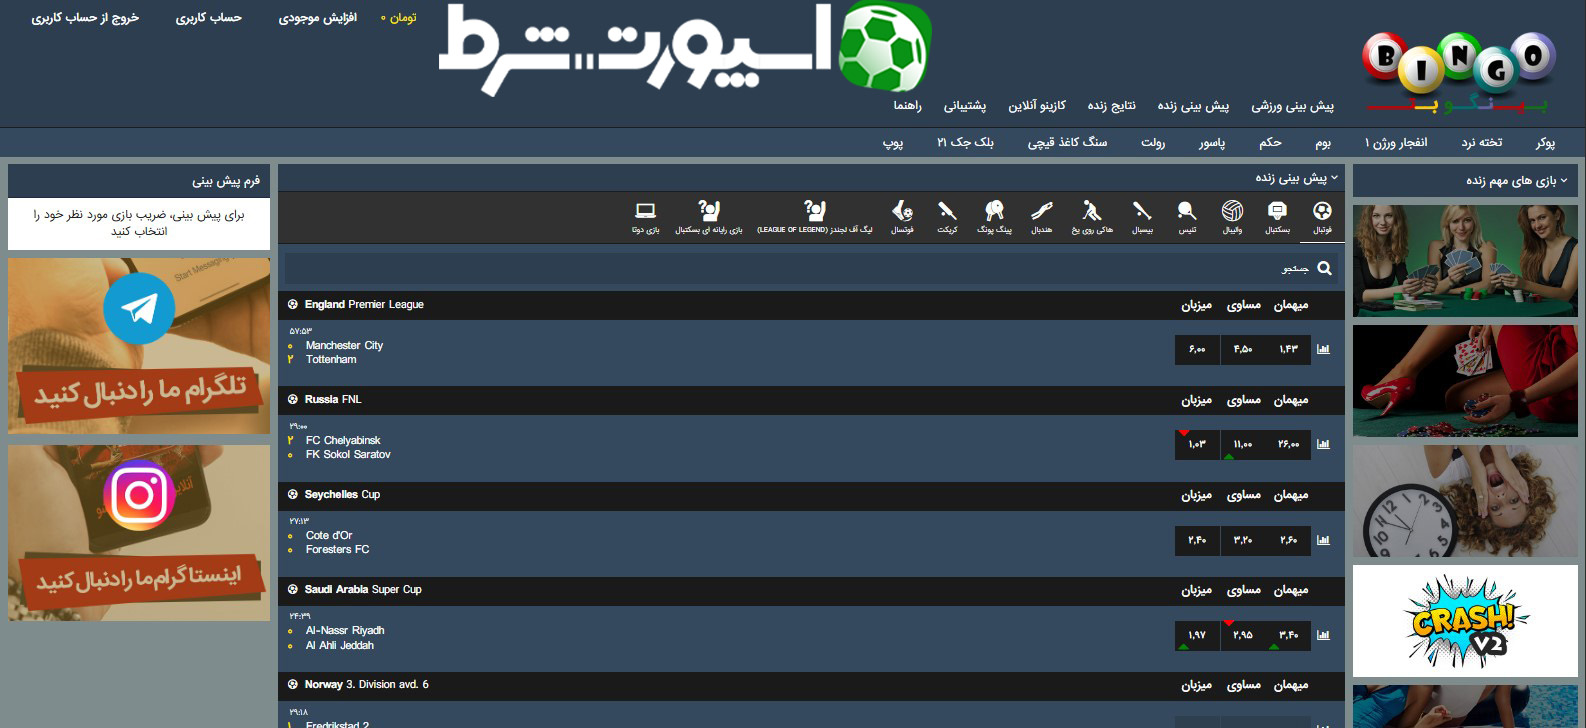Bet guest odds 26.00 on FK Sokol Saratov

pos(1288,444)
